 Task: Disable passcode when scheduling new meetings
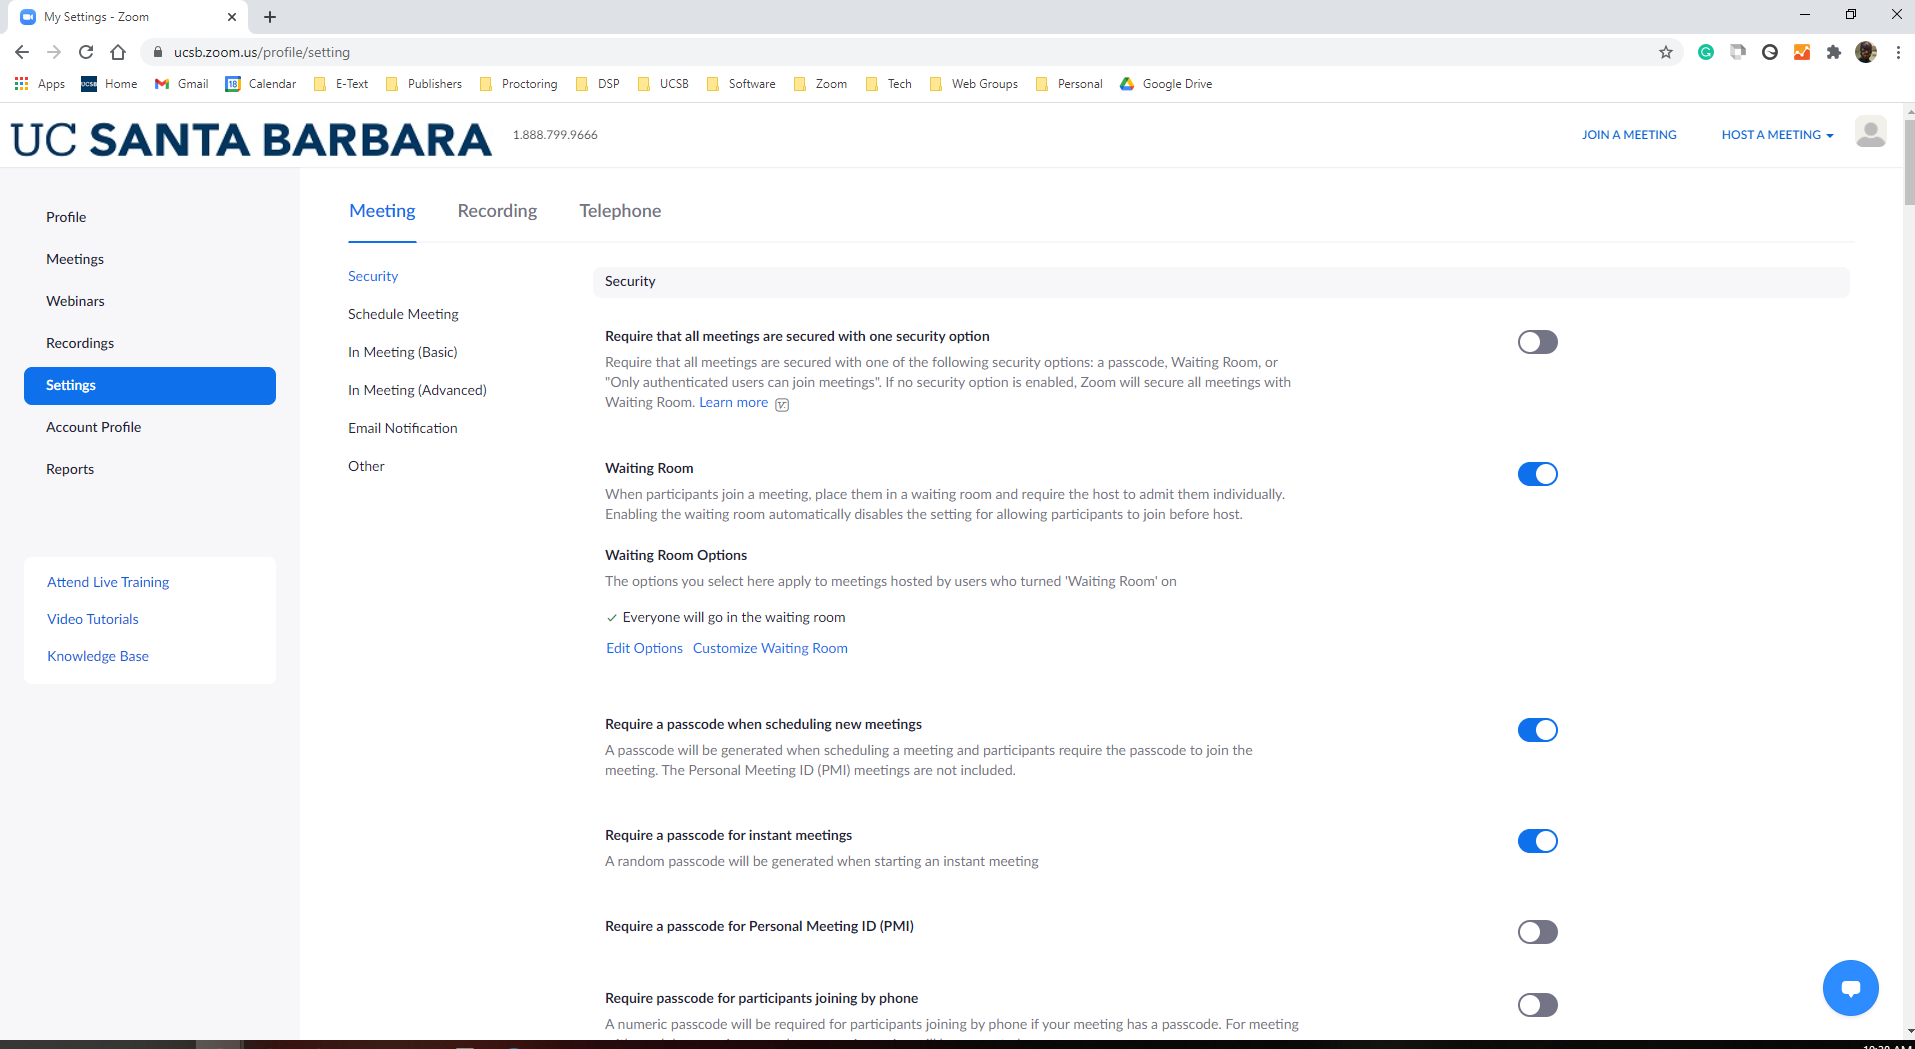[1537, 730]
